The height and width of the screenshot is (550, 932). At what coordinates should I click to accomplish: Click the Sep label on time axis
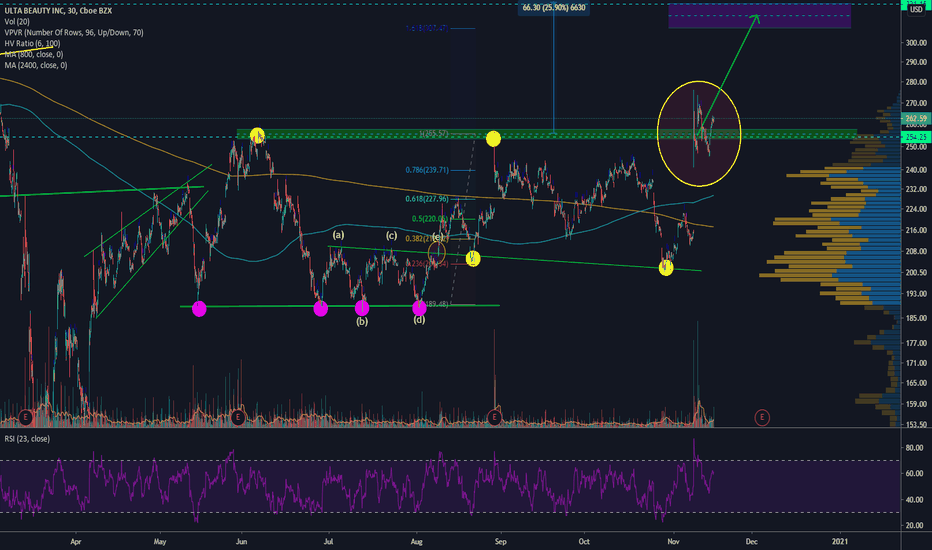pos(500,542)
